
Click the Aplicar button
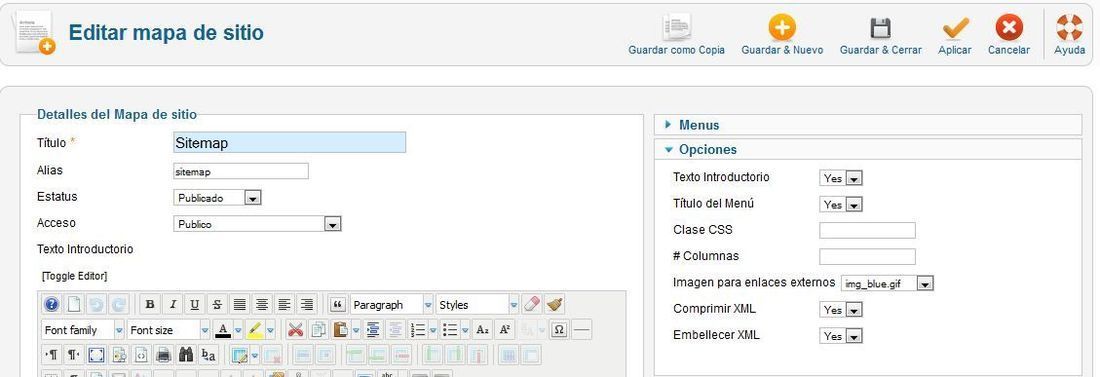[x=955, y=34]
